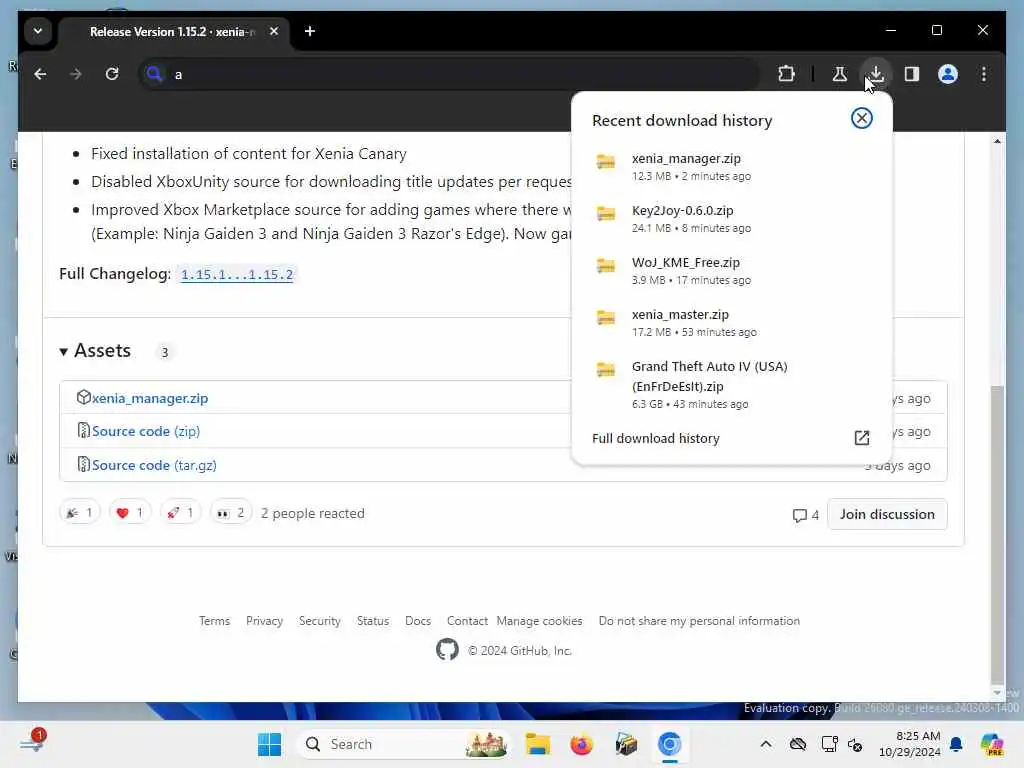This screenshot has height=768, width=1024.
Task: Download Source code (zip)
Action: click(146, 431)
